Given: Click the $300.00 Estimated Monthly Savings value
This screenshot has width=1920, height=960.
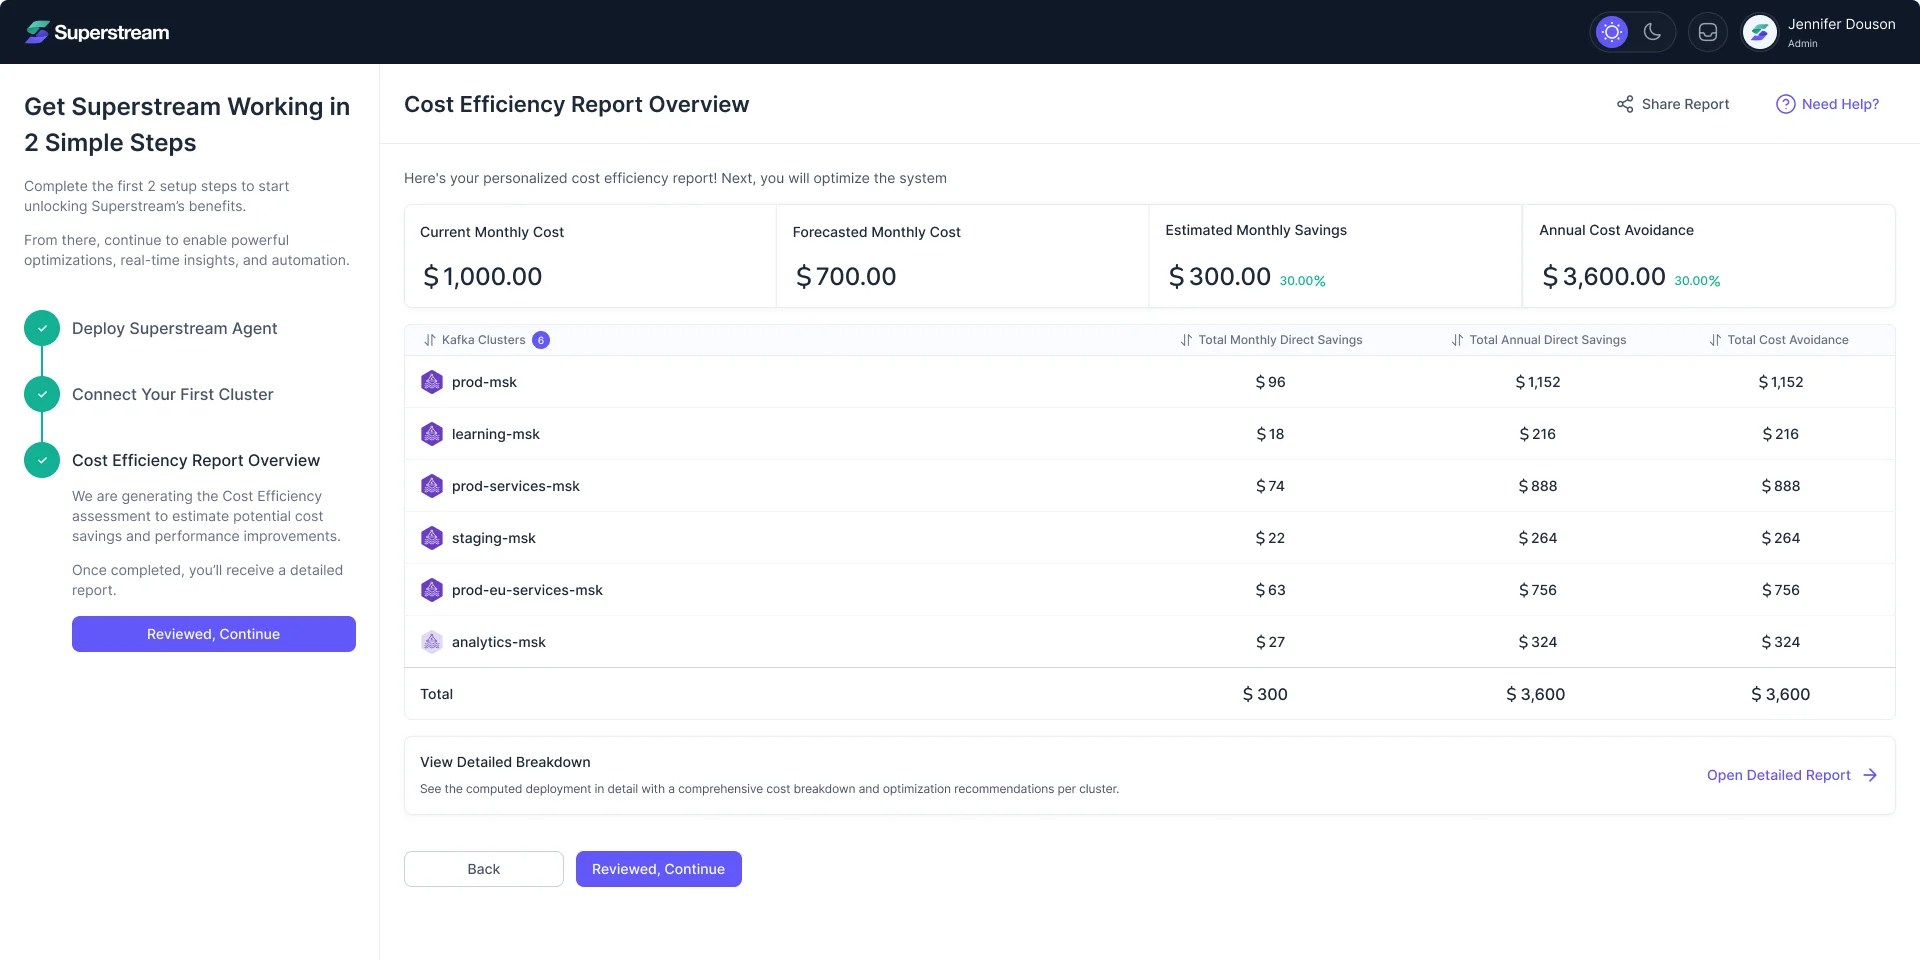Looking at the screenshot, I should 1220,277.
